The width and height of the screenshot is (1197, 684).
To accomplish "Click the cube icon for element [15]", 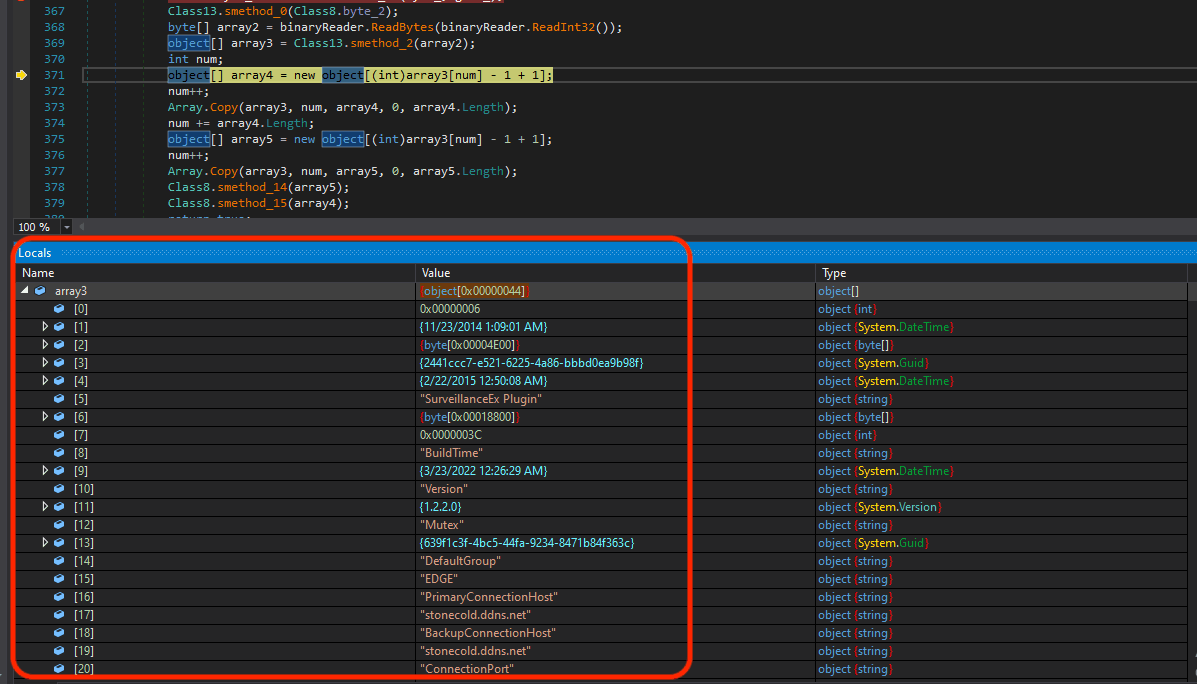I will (59, 579).
